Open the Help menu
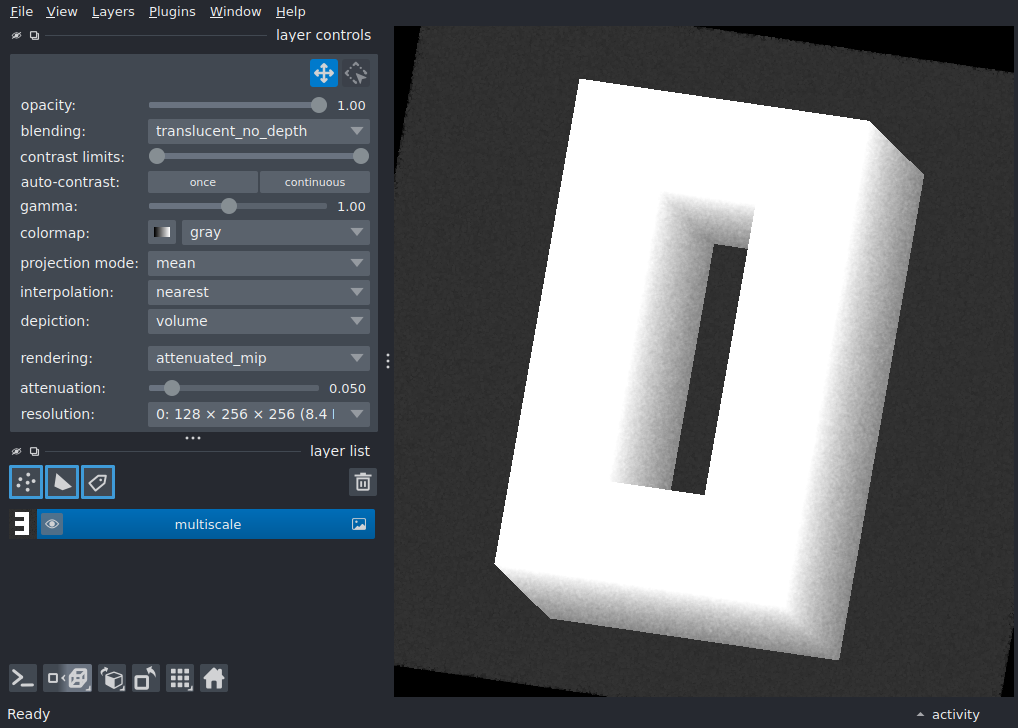Viewport: 1018px width, 728px height. 290,12
